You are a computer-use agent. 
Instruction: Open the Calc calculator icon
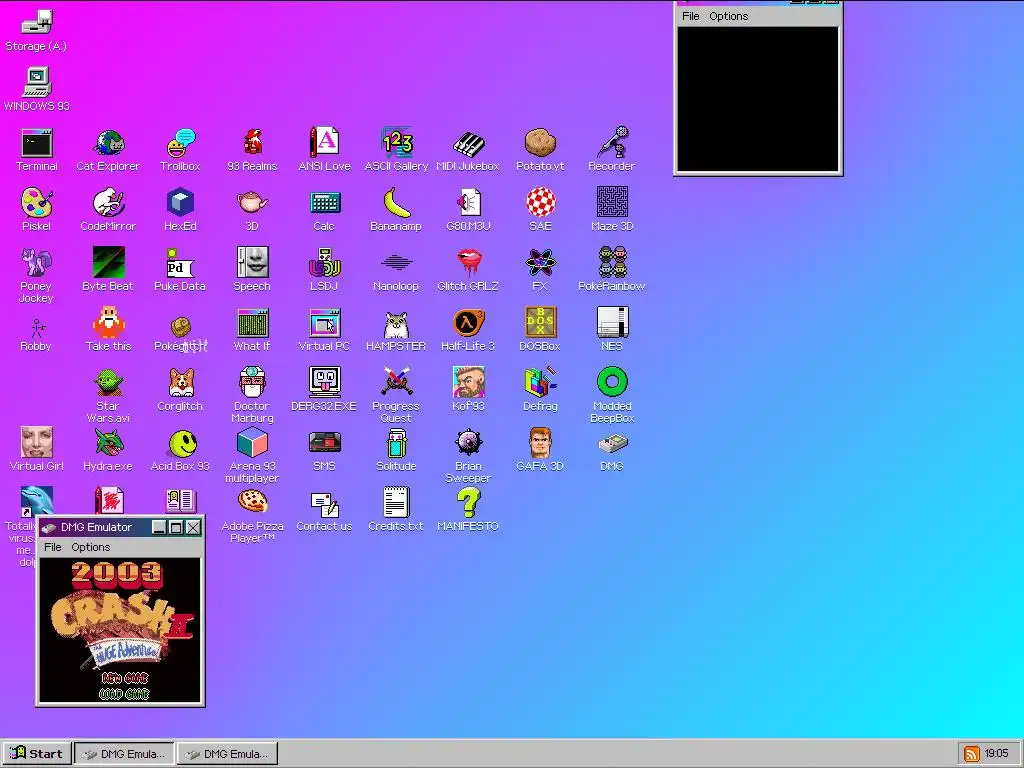[x=324, y=210]
